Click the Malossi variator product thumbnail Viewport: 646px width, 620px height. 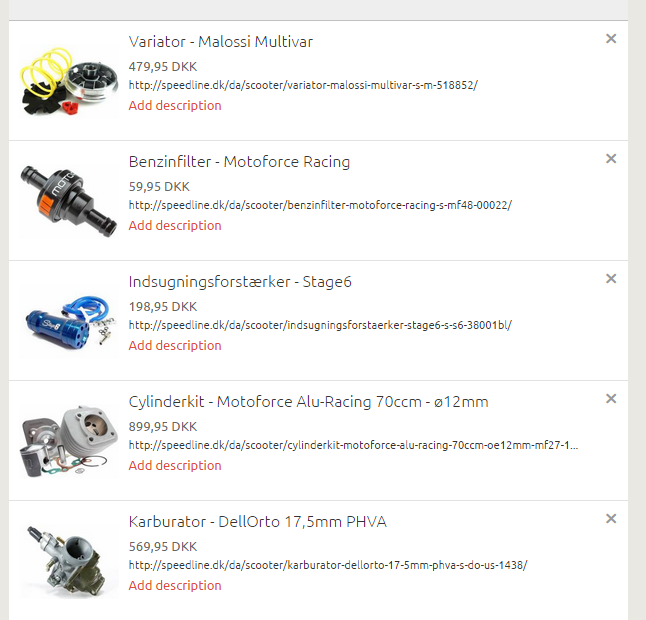pyautogui.click(x=69, y=81)
